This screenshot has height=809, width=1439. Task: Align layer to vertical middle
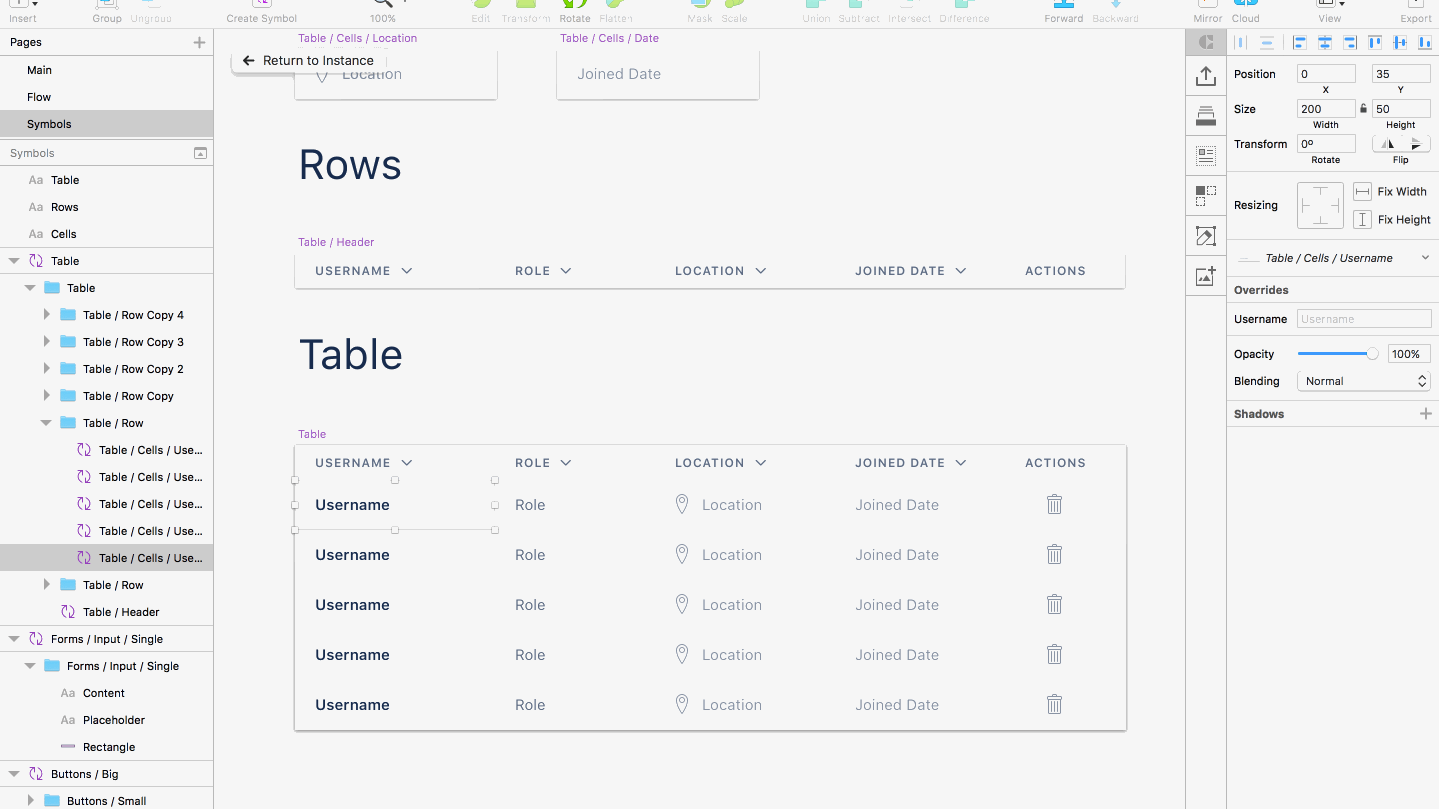pos(1400,42)
